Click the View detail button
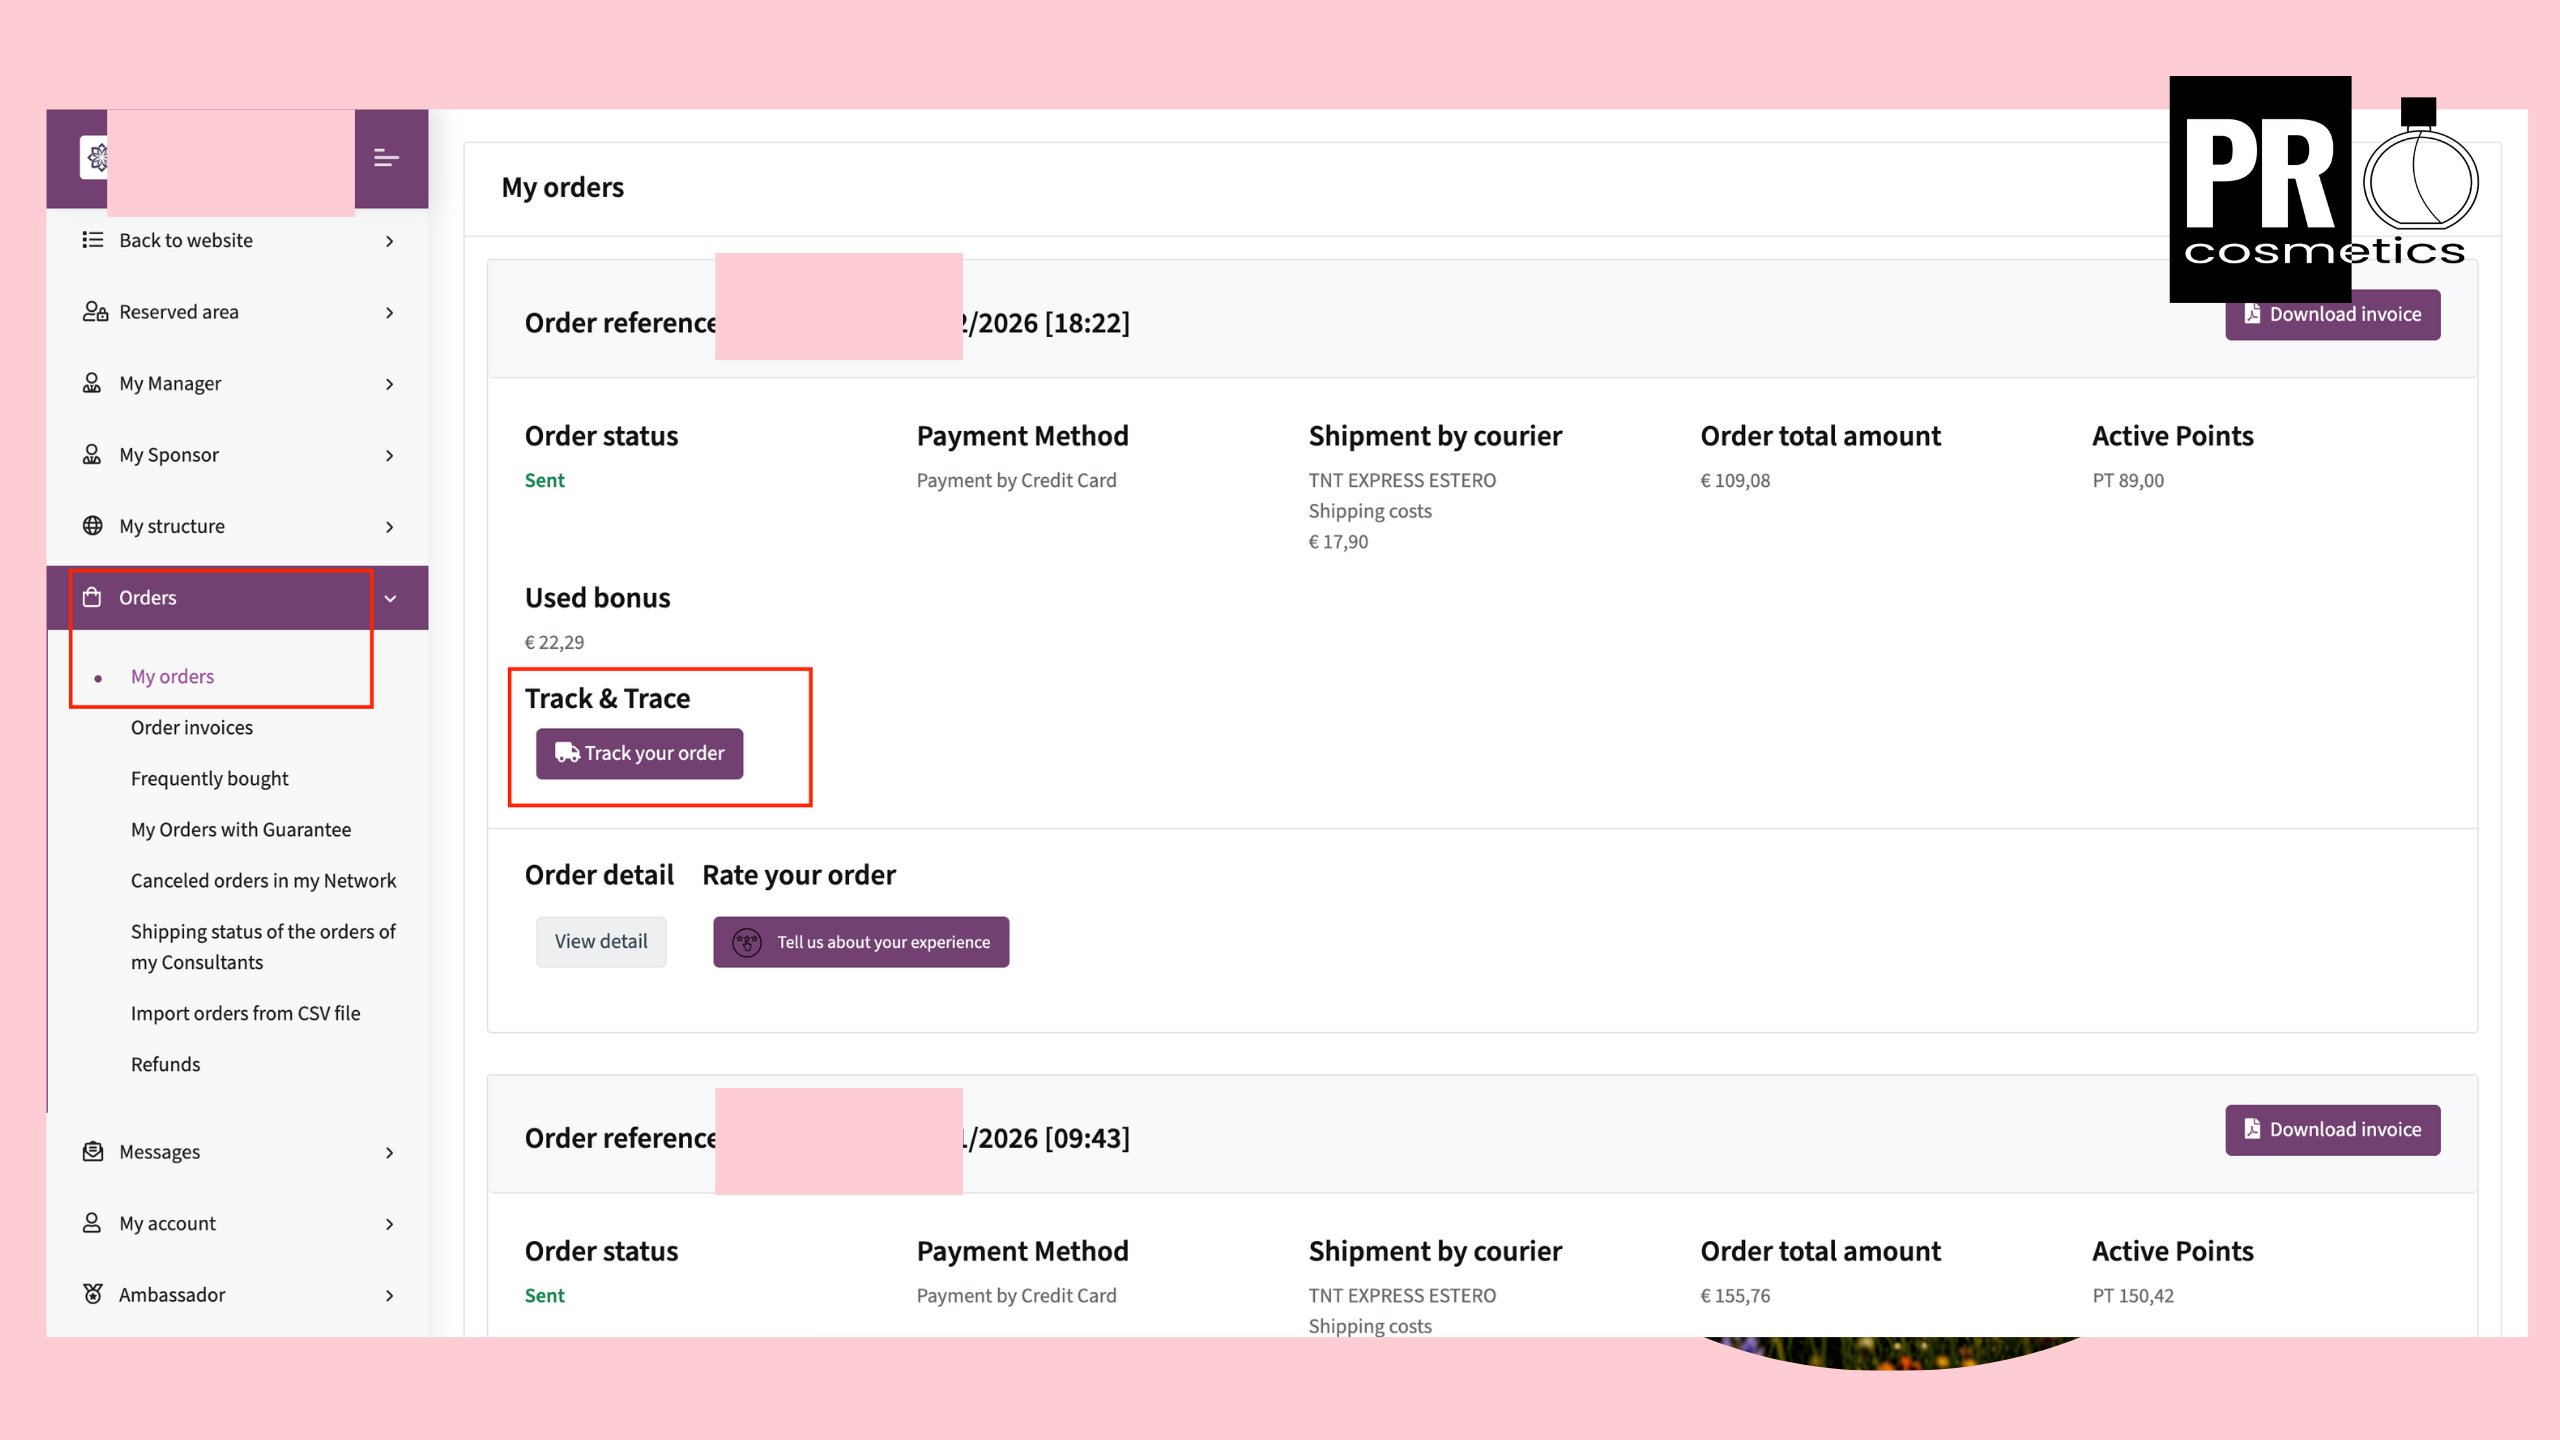 click(601, 942)
